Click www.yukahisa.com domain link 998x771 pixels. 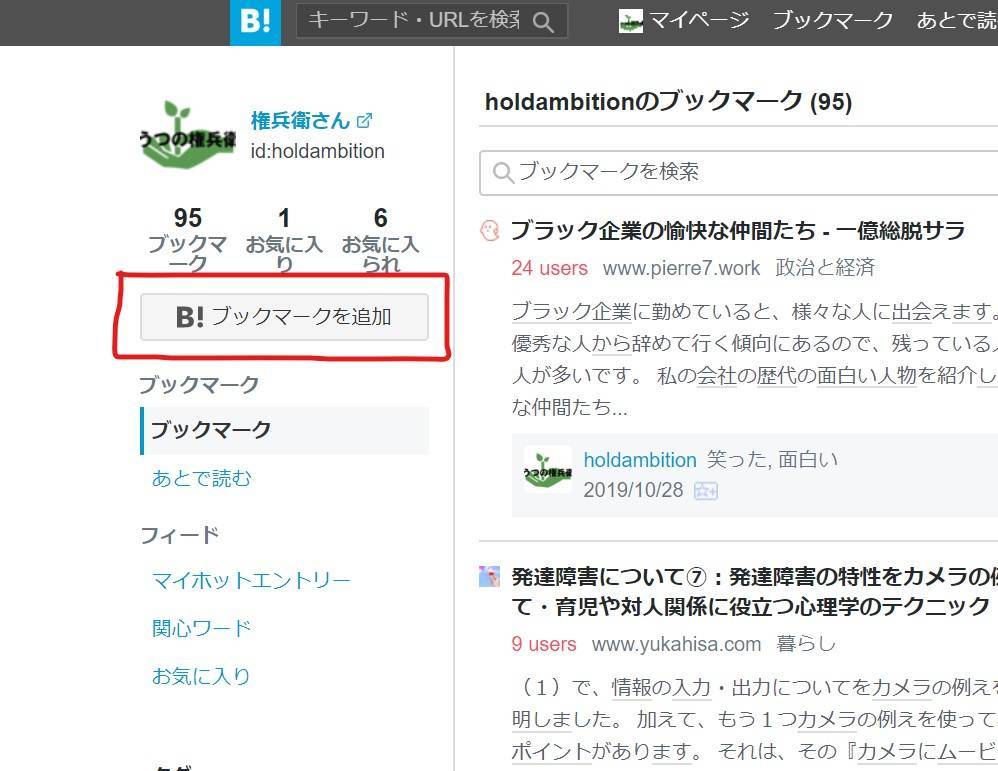click(x=676, y=644)
